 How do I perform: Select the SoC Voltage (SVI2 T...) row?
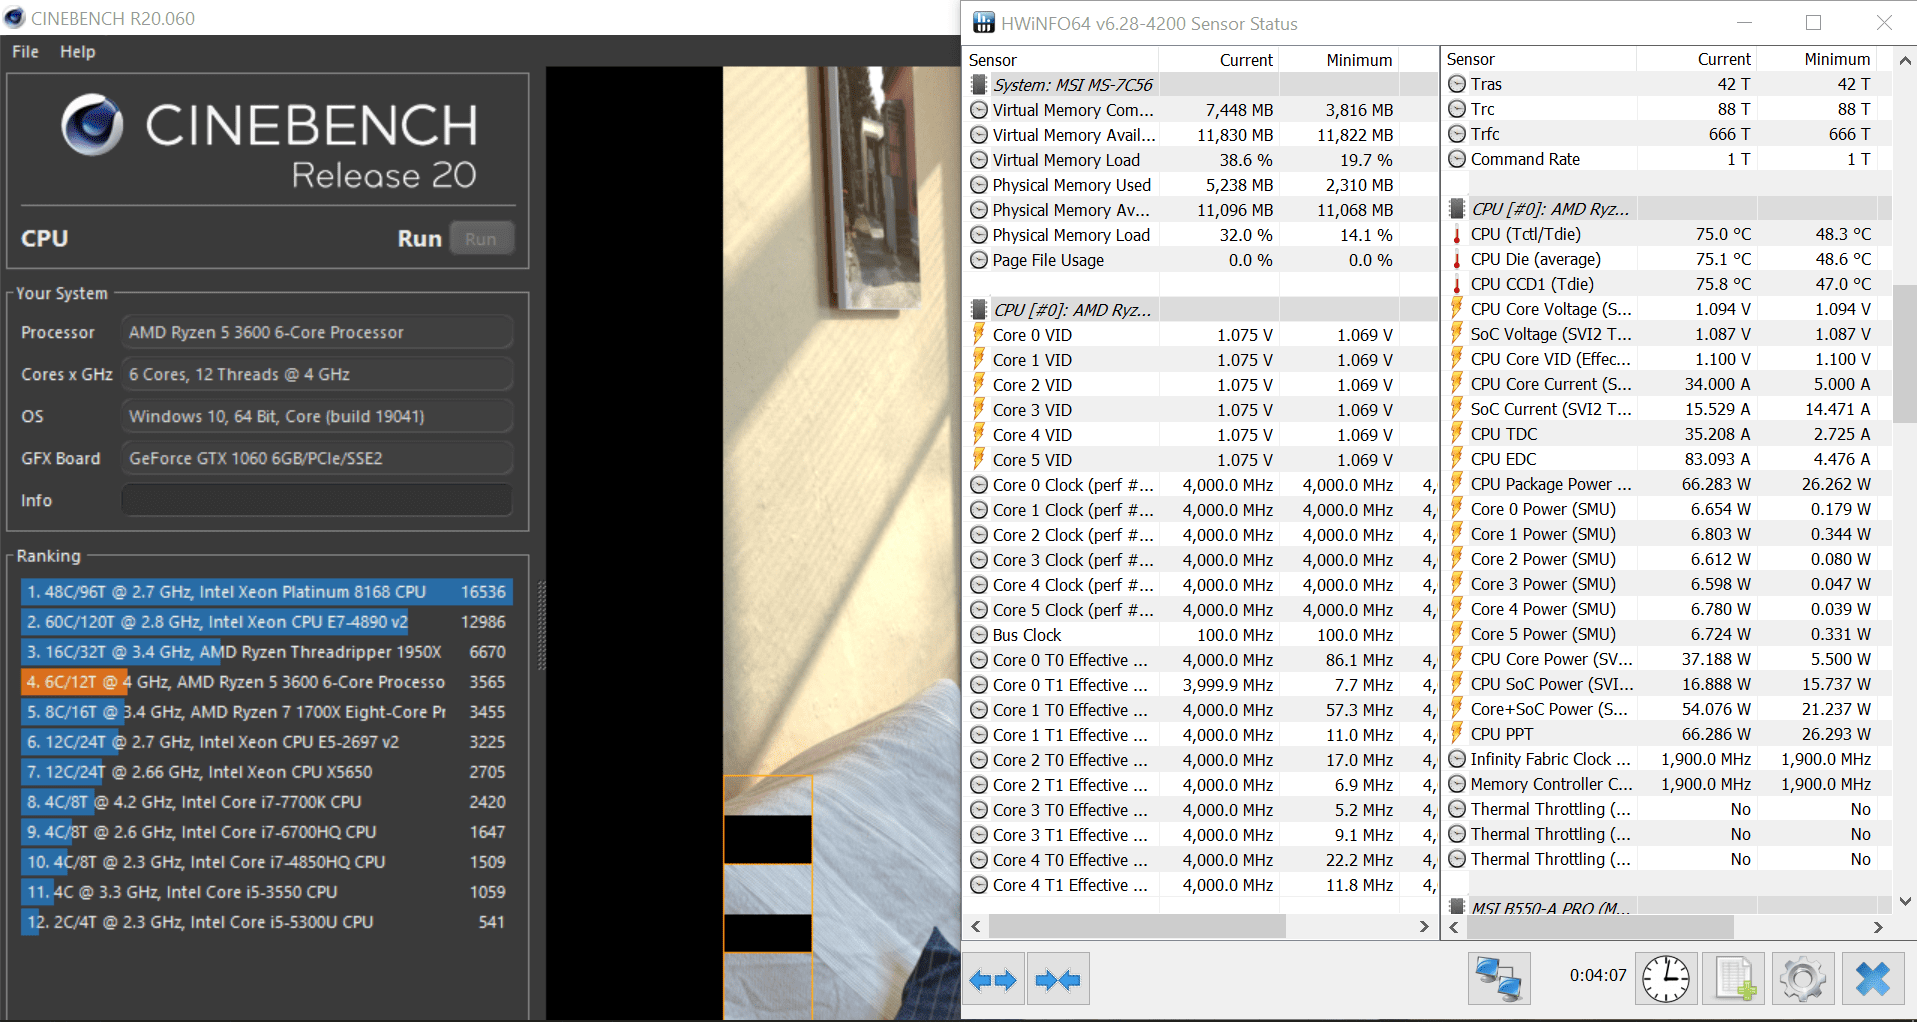(x=1668, y=334)
